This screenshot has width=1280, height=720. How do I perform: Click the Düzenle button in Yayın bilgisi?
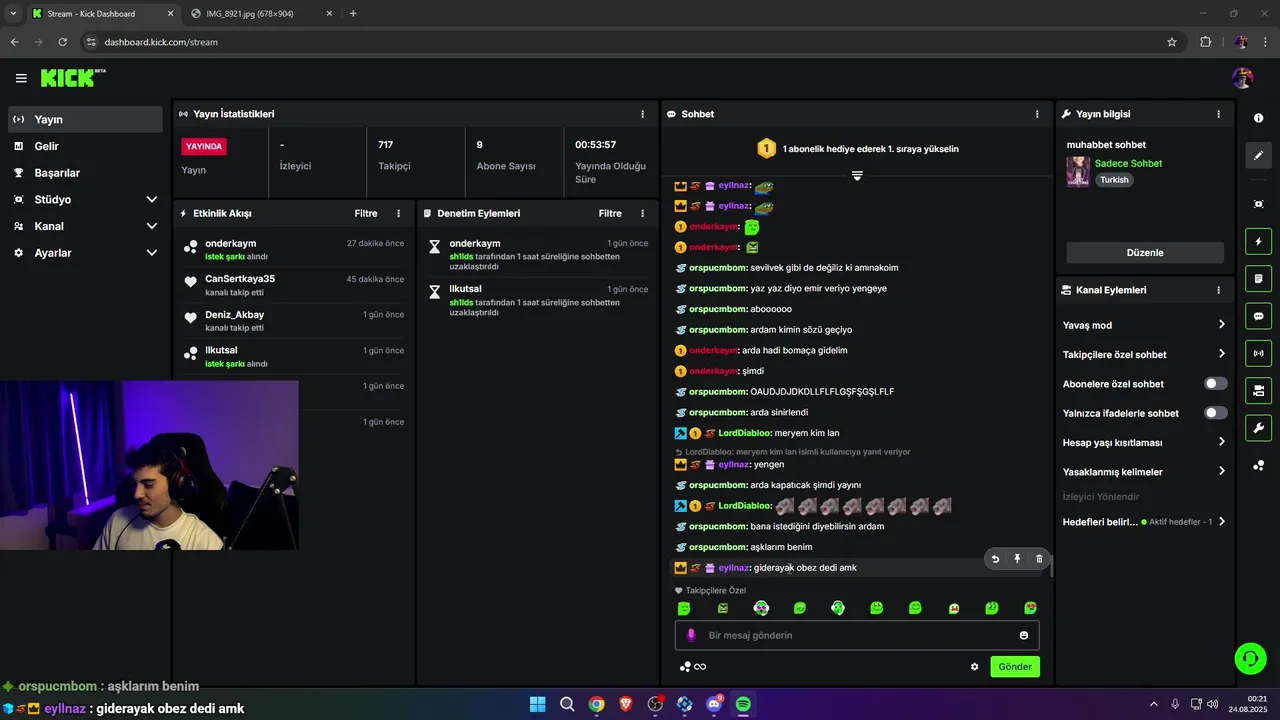(1145, 253)
